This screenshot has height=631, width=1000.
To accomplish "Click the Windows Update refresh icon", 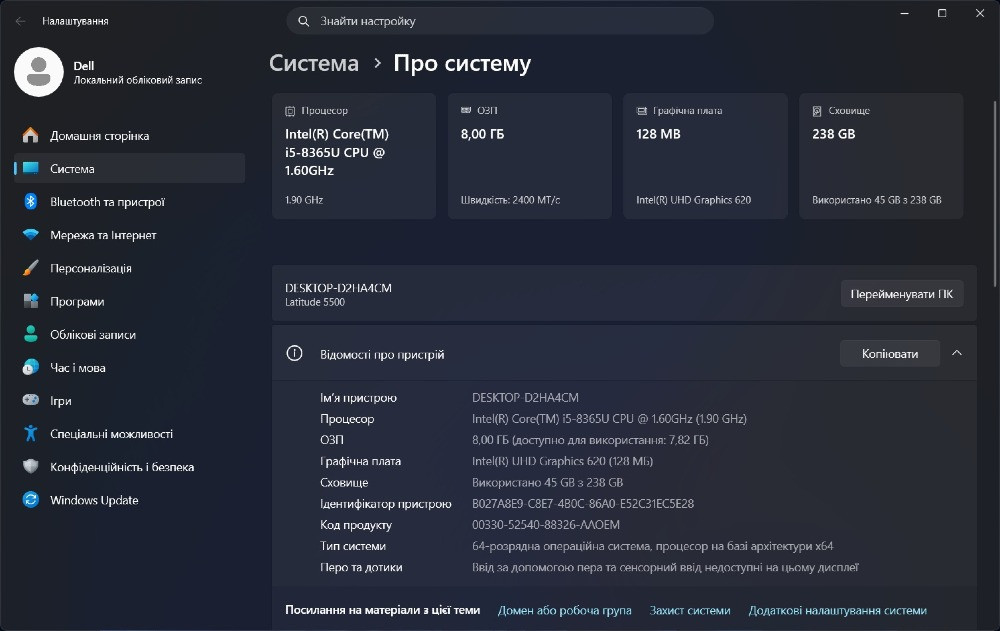I will 31,500.
